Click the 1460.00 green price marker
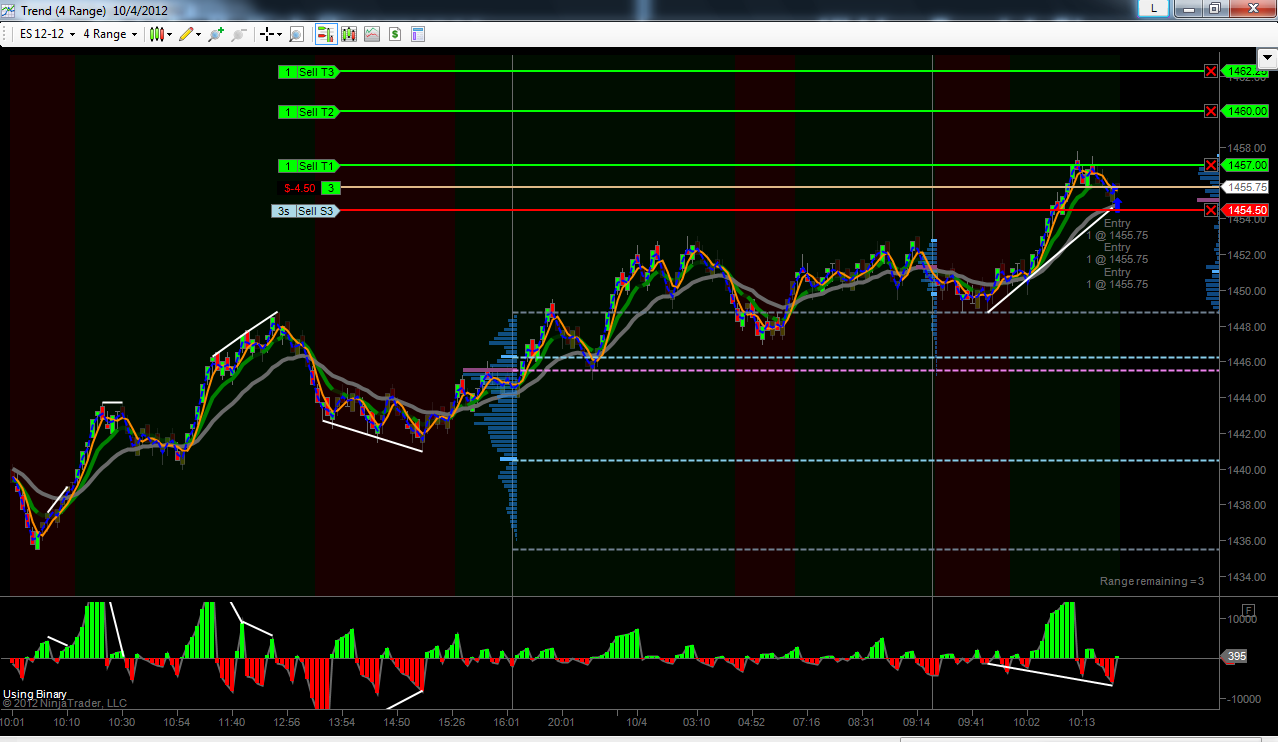Viewport: 1278px width, 742px height. click(x=1247, y=111)
